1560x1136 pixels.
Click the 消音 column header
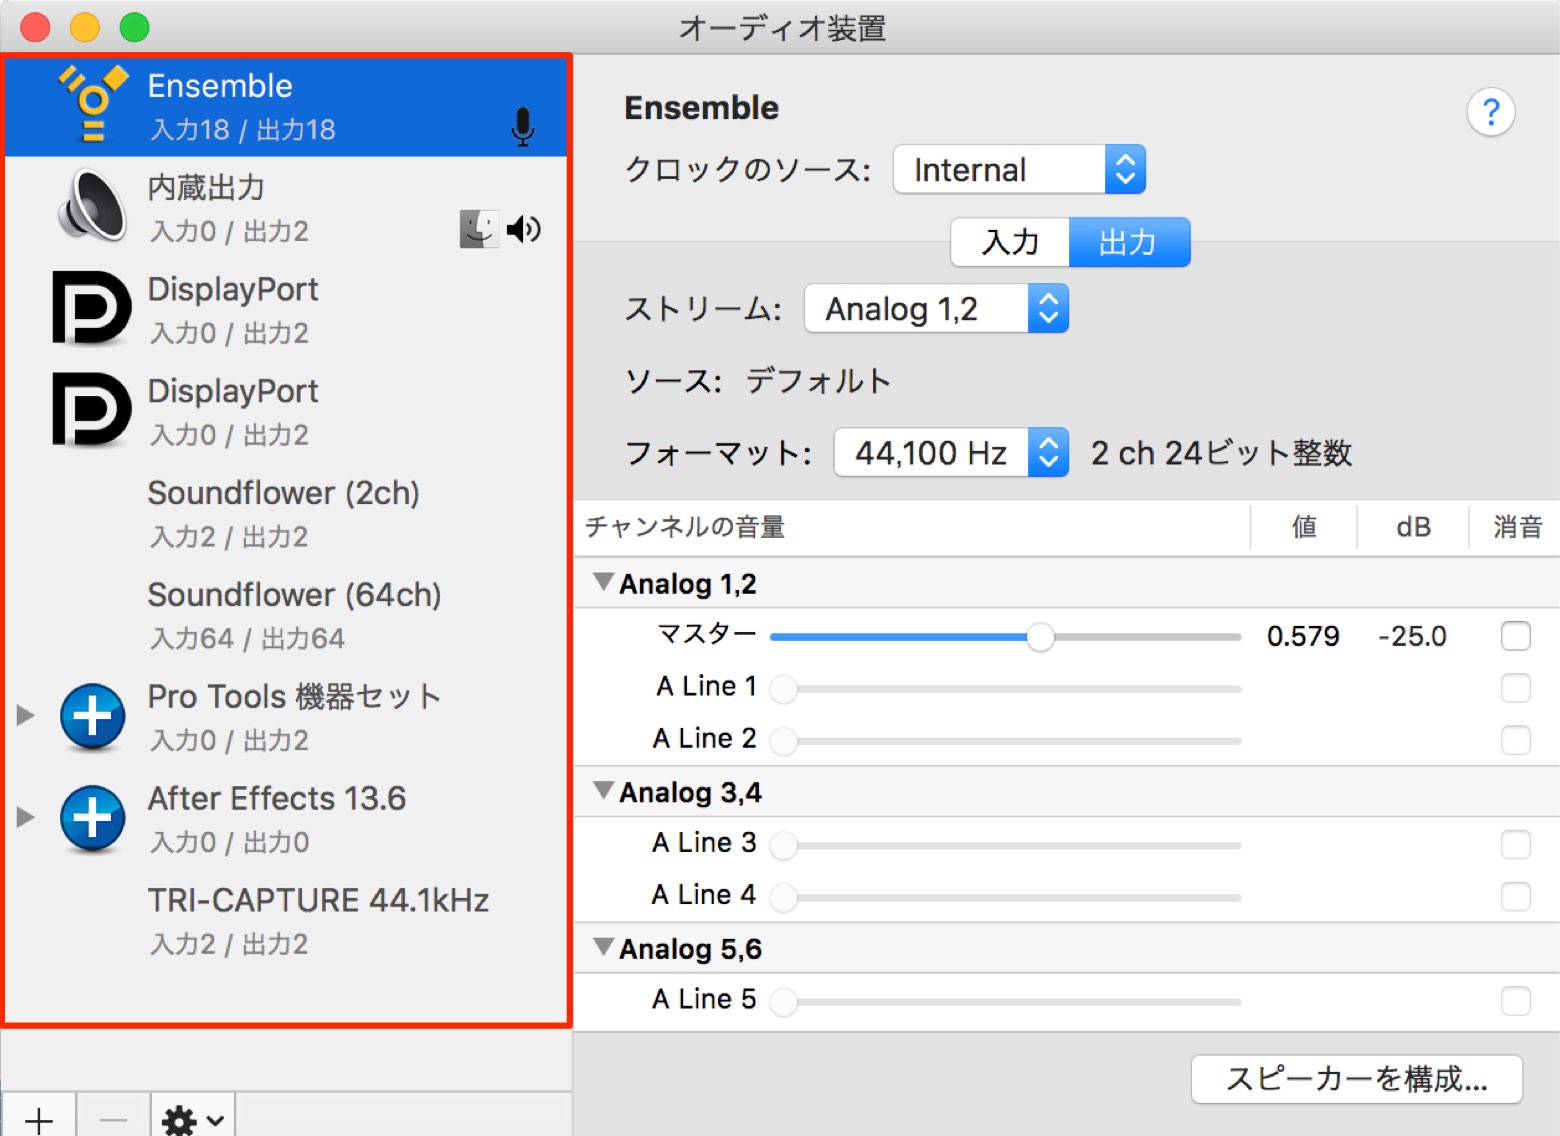[x=1516, y=527]
